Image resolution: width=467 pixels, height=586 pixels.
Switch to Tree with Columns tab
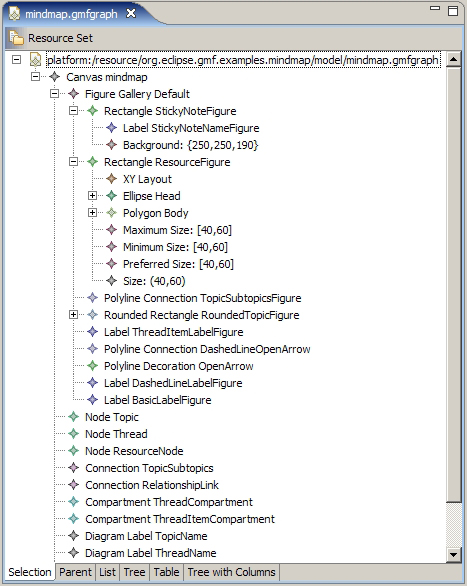[x=231, y=572]
